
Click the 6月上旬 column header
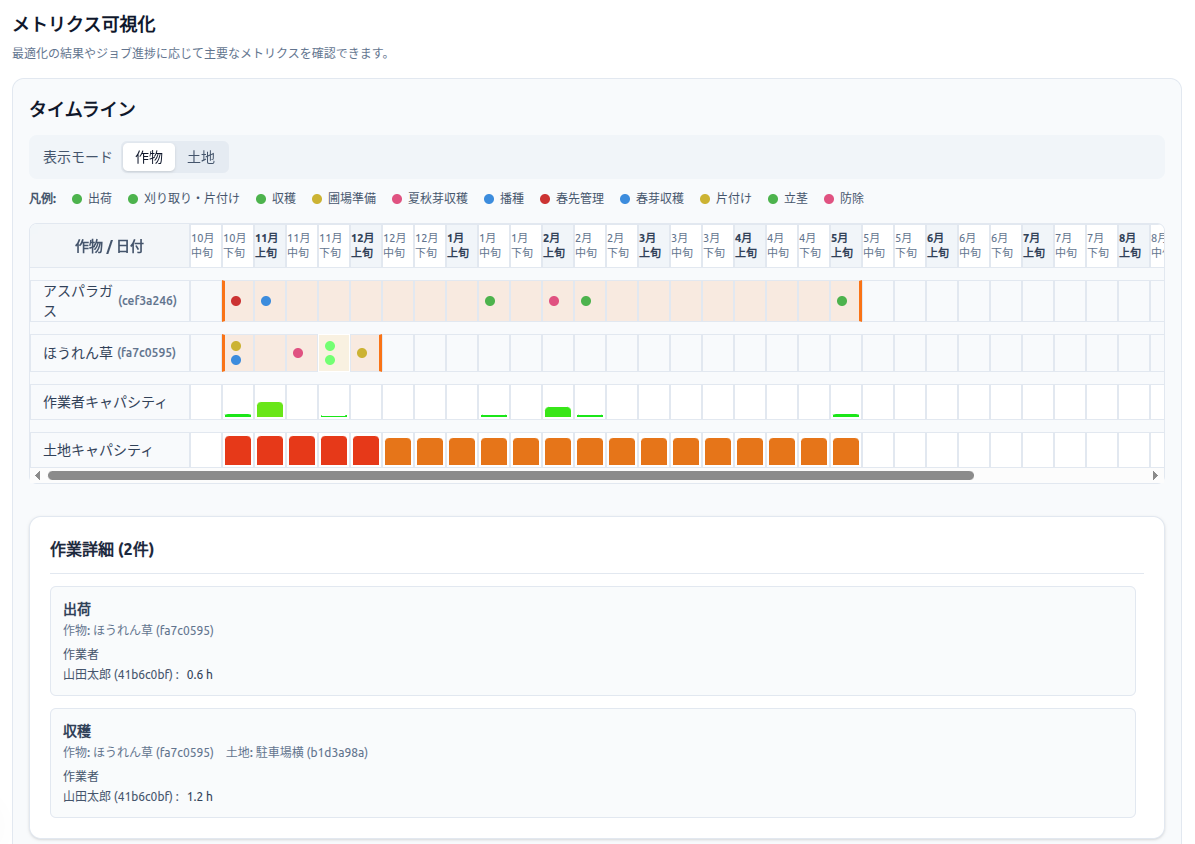[x=938, y=246]
